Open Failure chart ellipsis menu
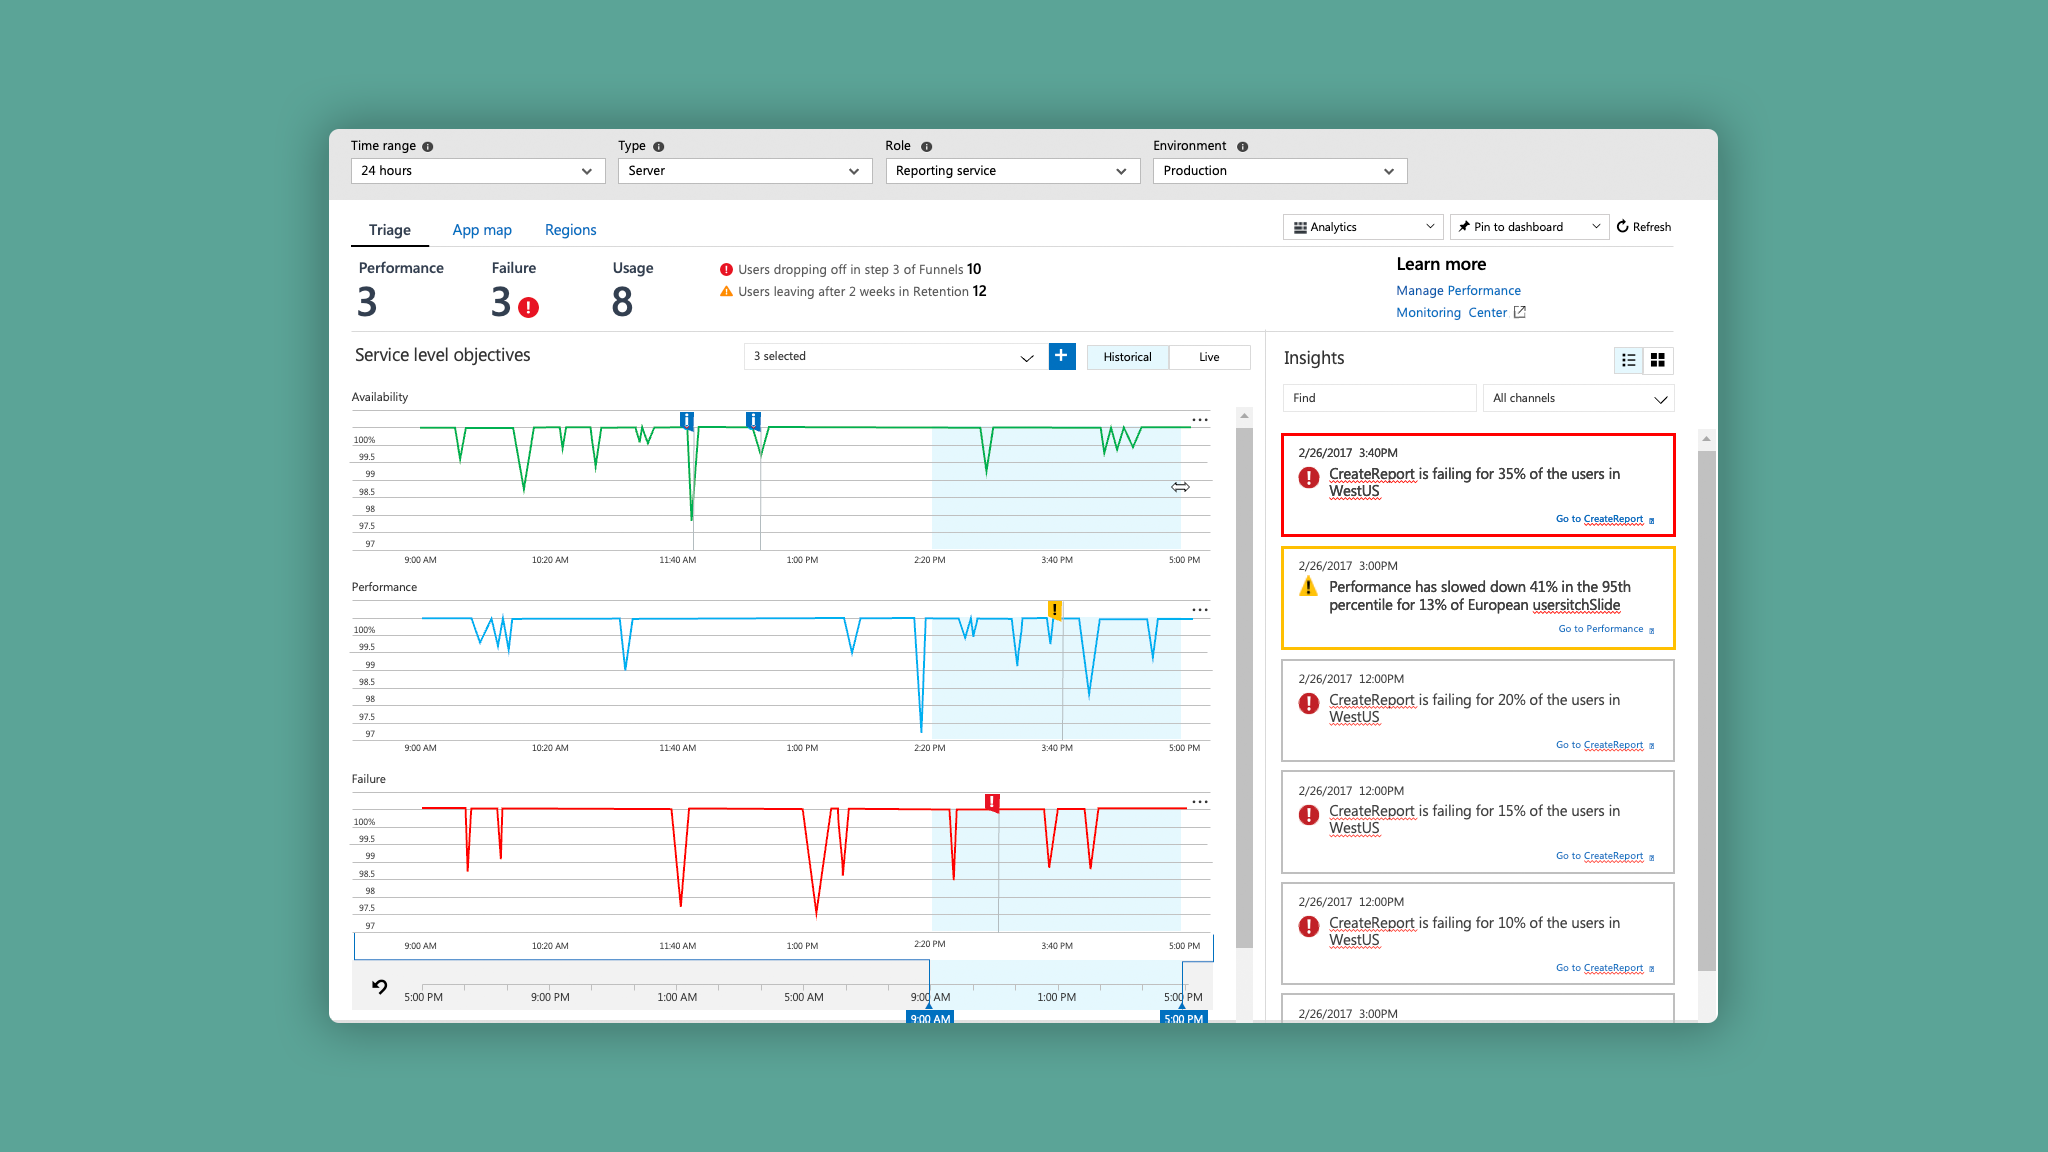The image size is (2048, 1152). (1199, 802)
